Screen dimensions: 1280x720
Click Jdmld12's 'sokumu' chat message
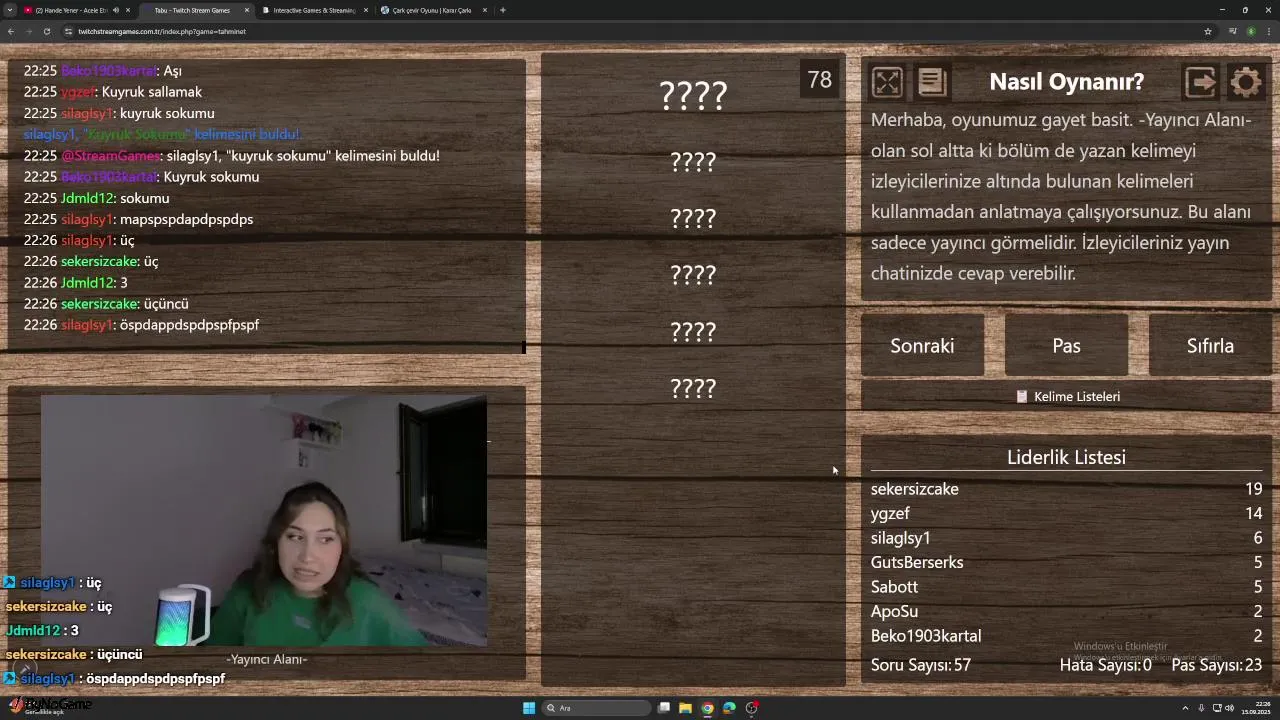click(96, 198)
